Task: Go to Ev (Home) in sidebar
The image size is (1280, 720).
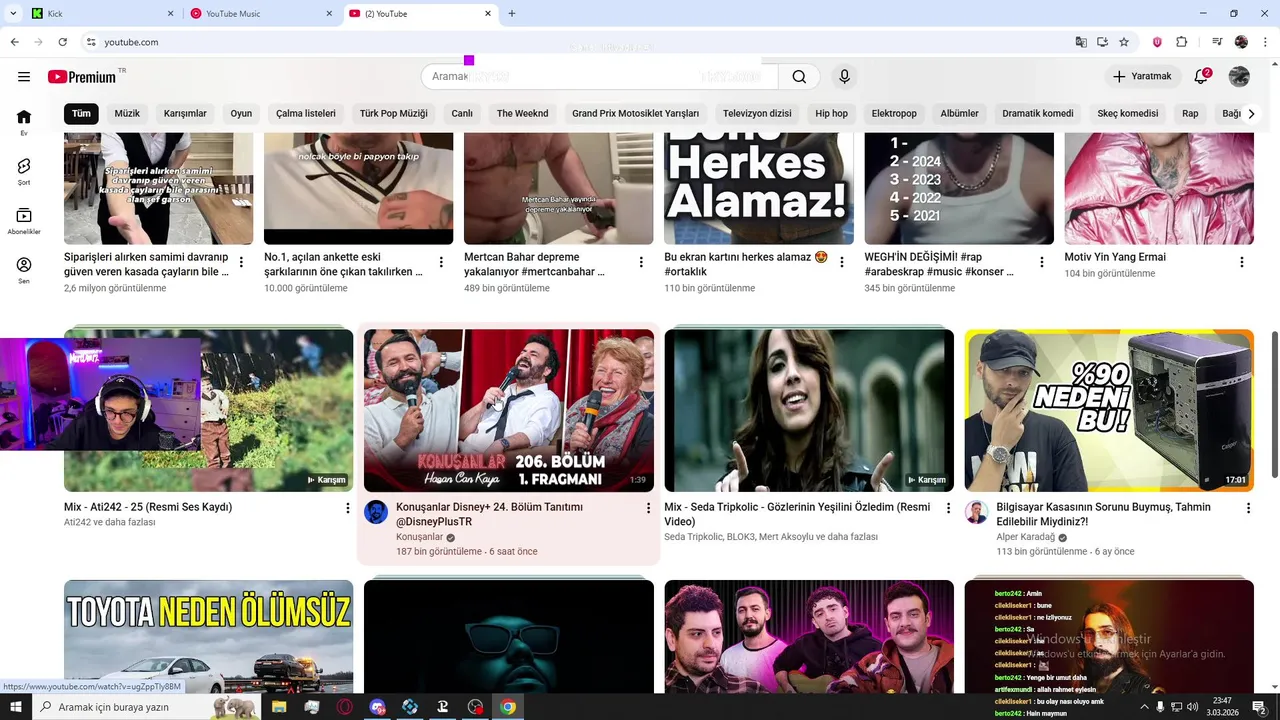Action: pyautogui.click(x=24, y=122)
